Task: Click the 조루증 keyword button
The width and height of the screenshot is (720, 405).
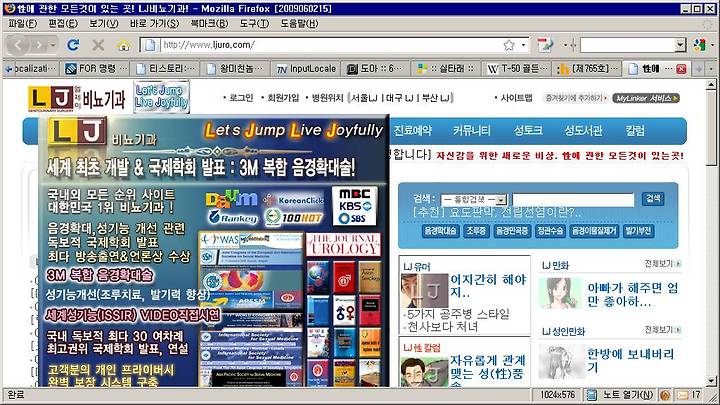Action: pyautogui.click(x=476, y=231)
